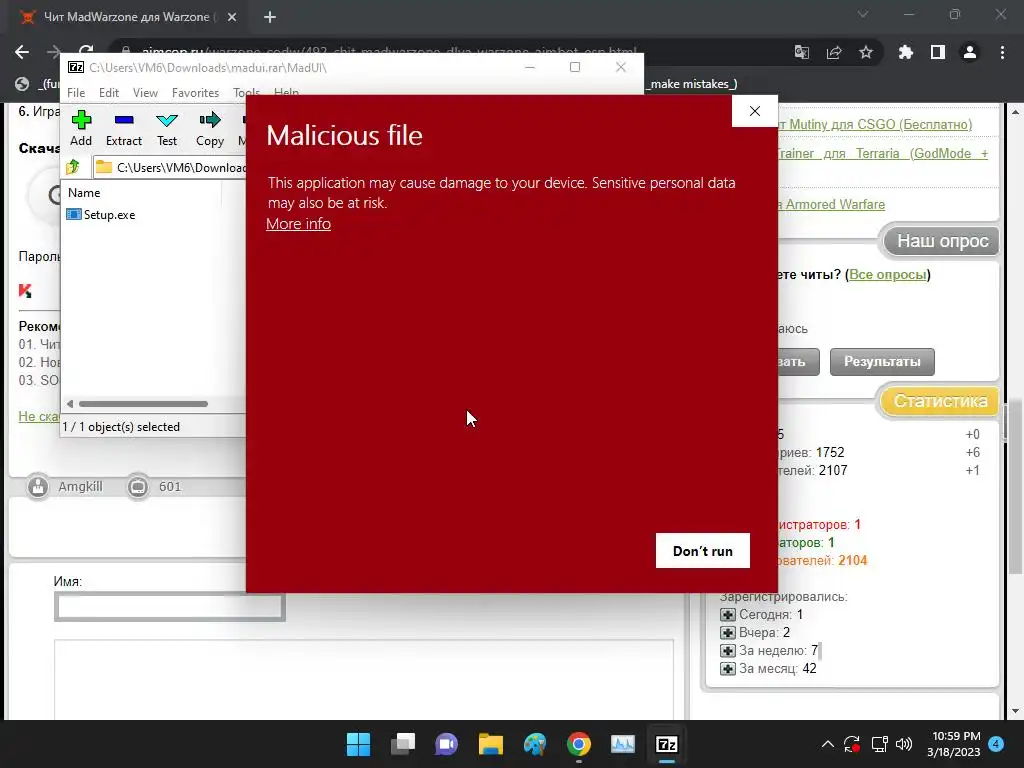
Task: Close the Malicious file dialog
Action: coord(754,111)
